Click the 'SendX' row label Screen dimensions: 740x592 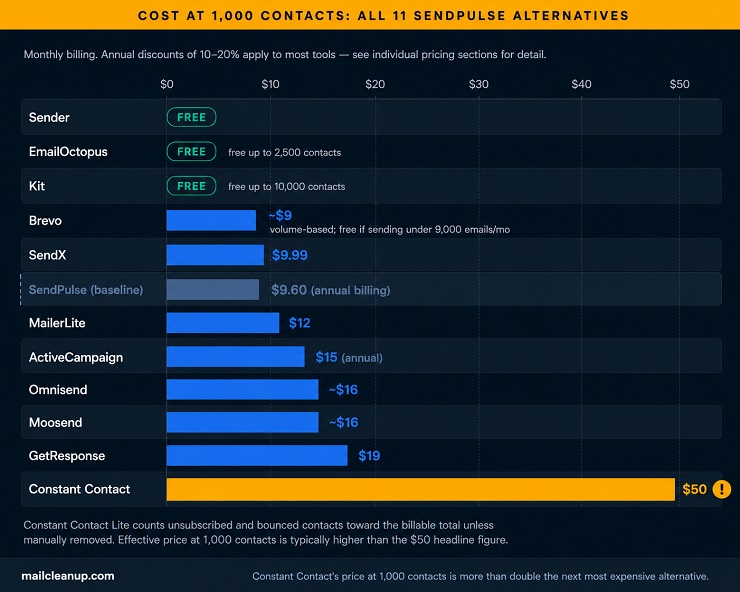48,255
